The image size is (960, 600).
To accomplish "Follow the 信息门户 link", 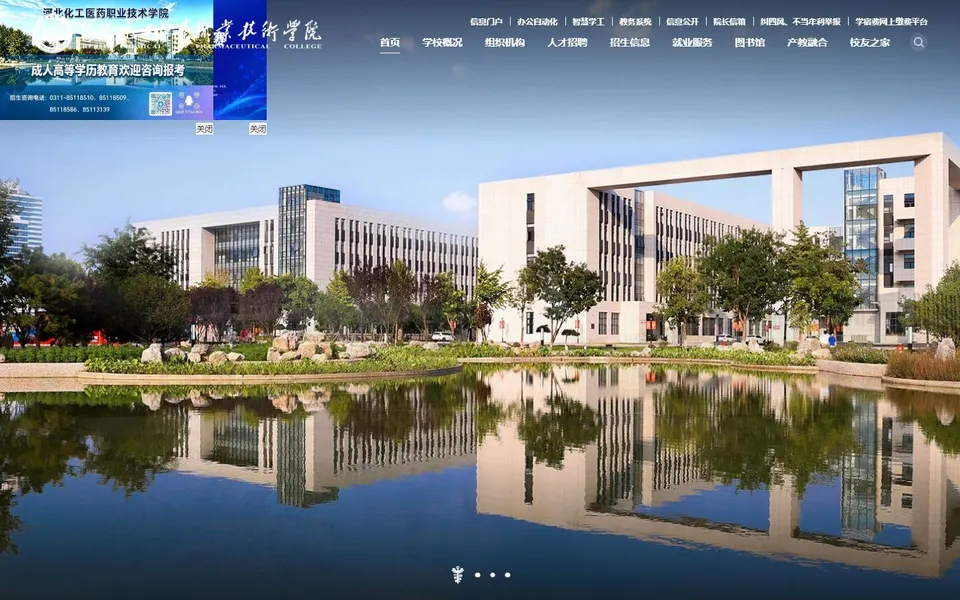I will tap(486, 21).
